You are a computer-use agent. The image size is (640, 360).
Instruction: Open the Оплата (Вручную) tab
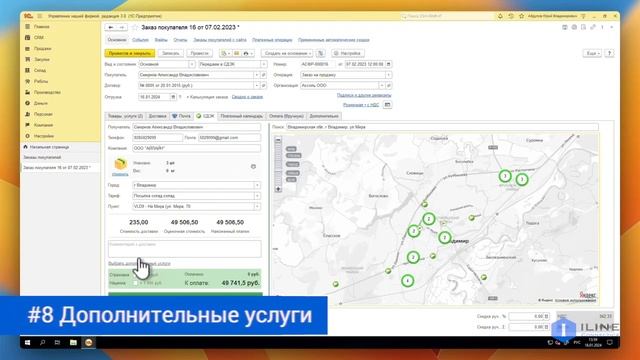pos(286,116)
